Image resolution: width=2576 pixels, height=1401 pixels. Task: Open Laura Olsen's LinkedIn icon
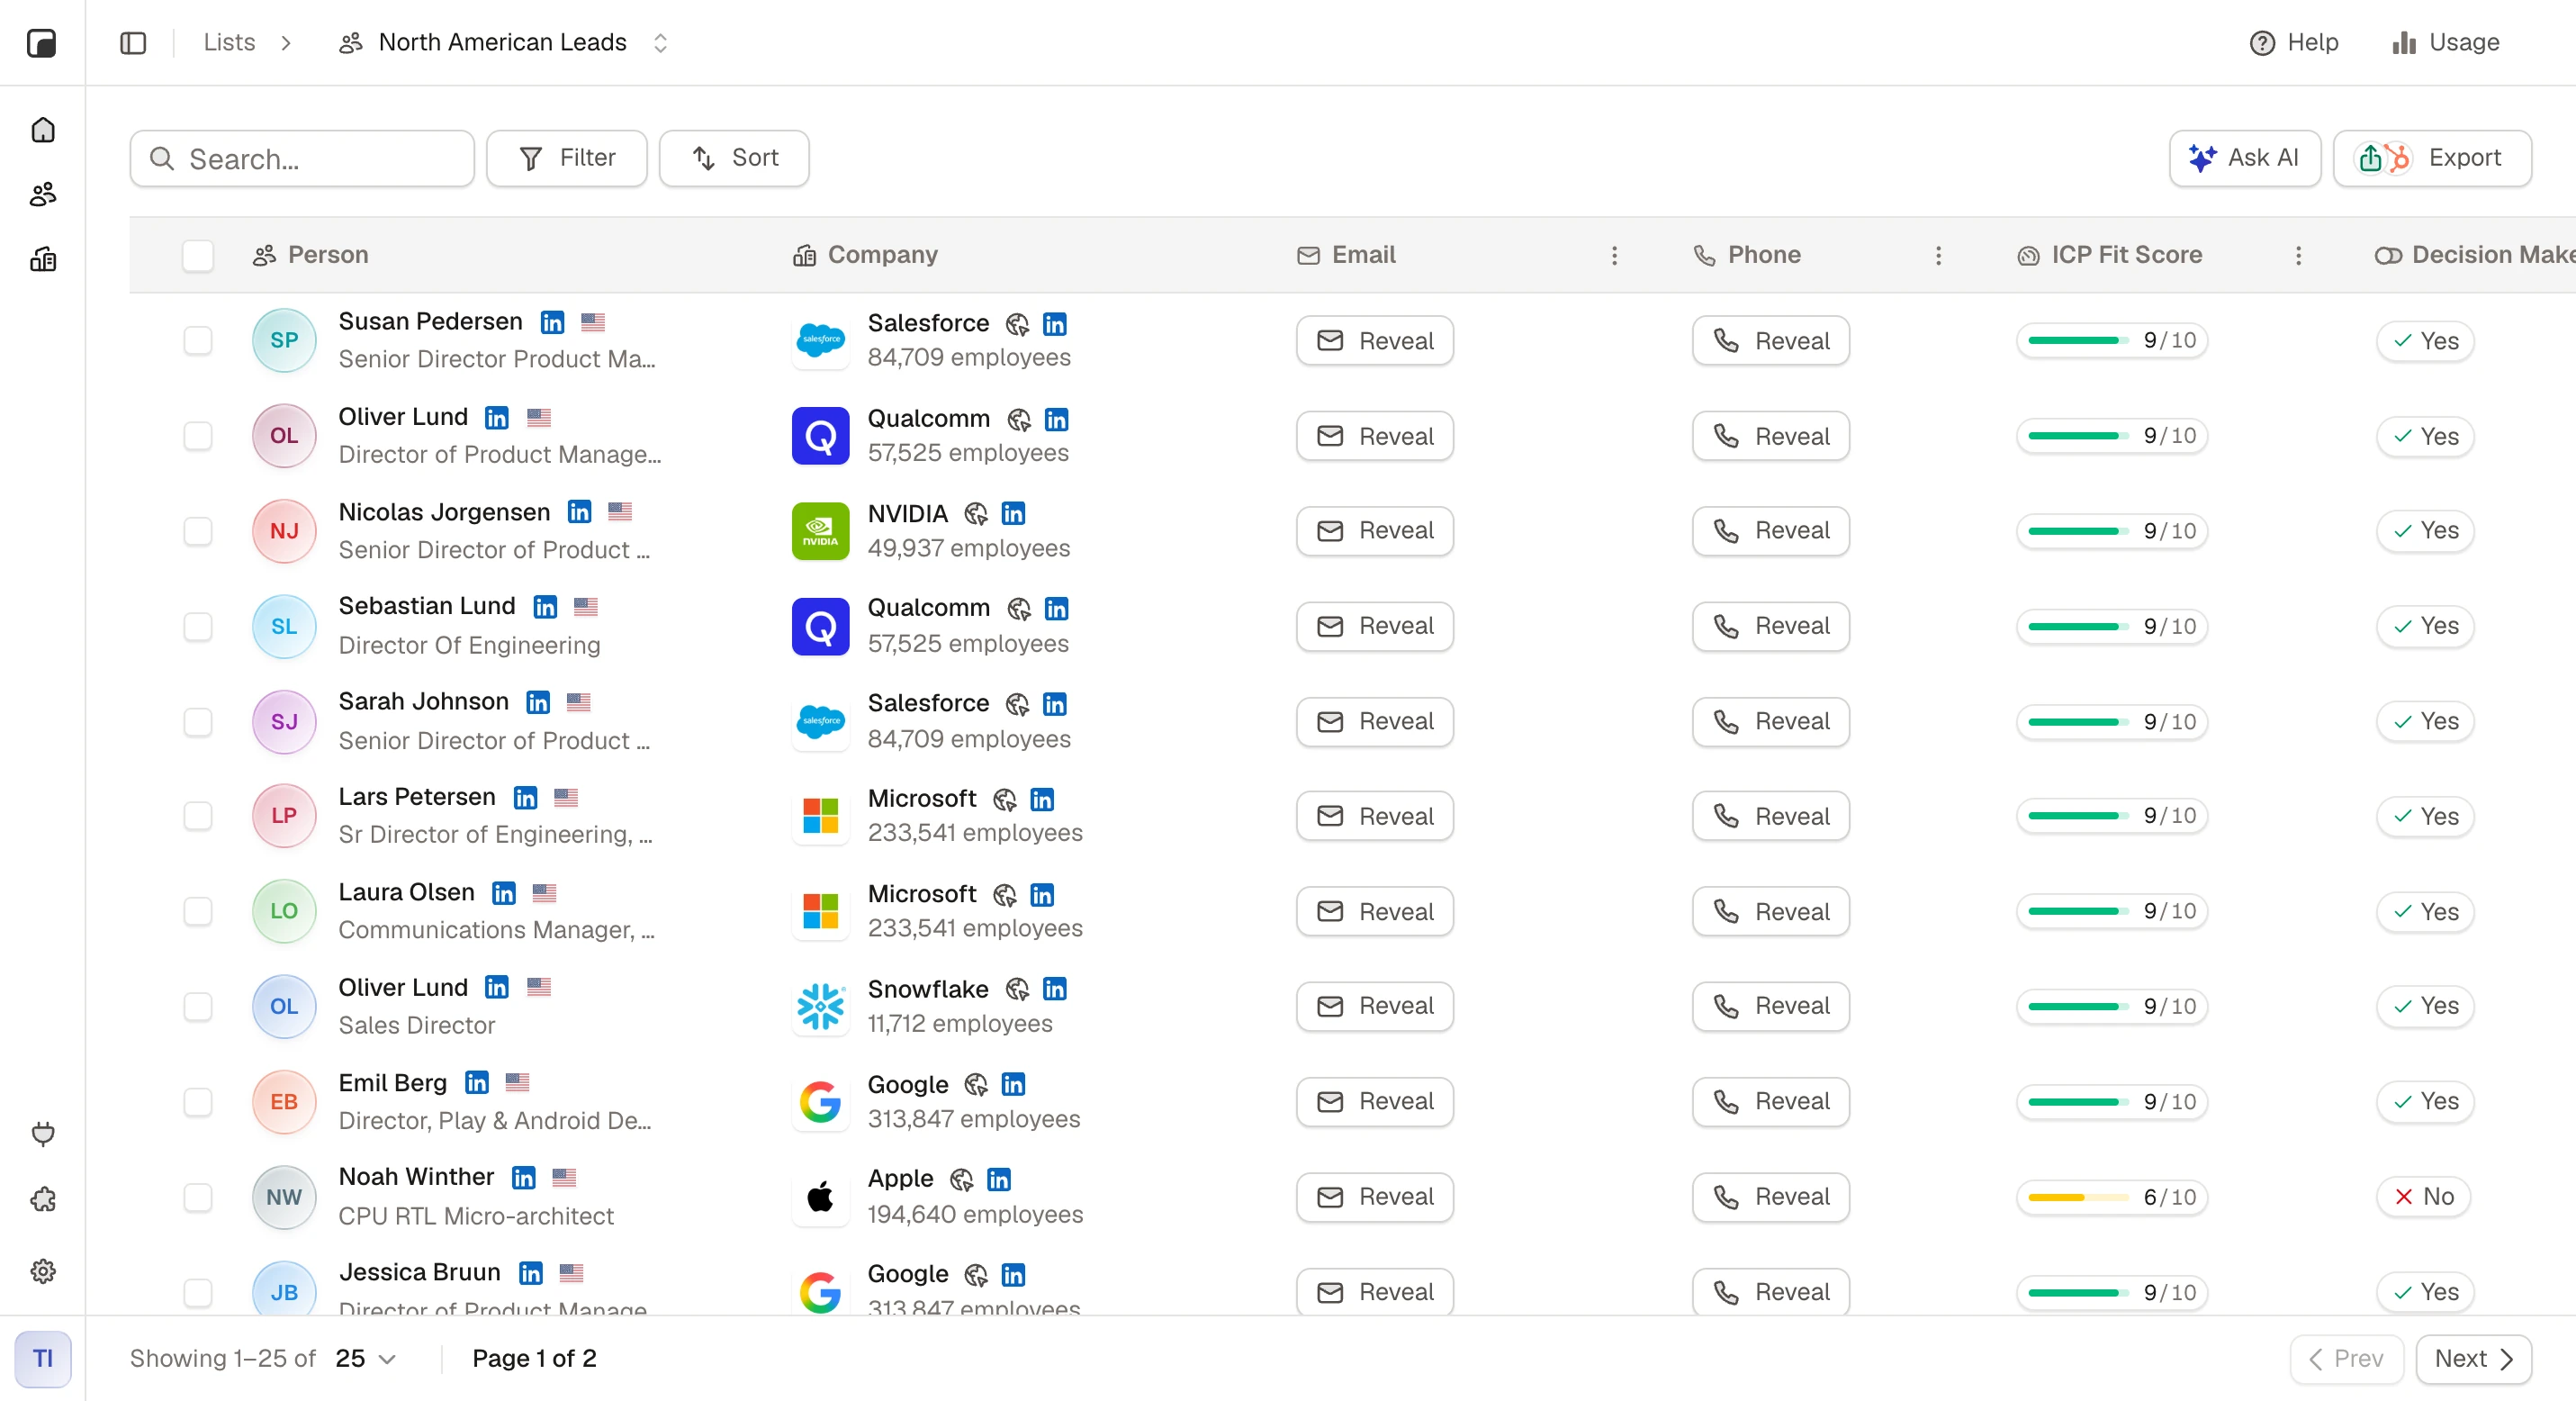(504, 893)
